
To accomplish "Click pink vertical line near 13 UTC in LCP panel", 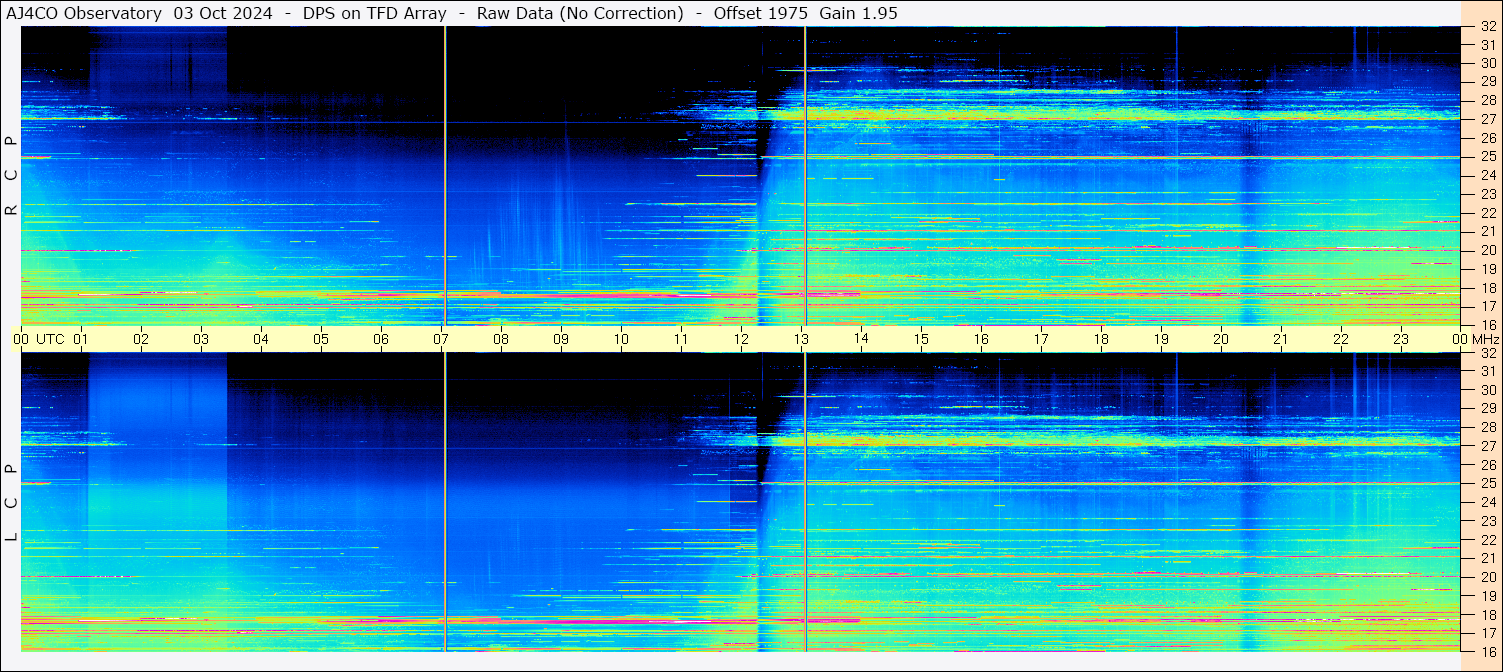I will (805, 520).
